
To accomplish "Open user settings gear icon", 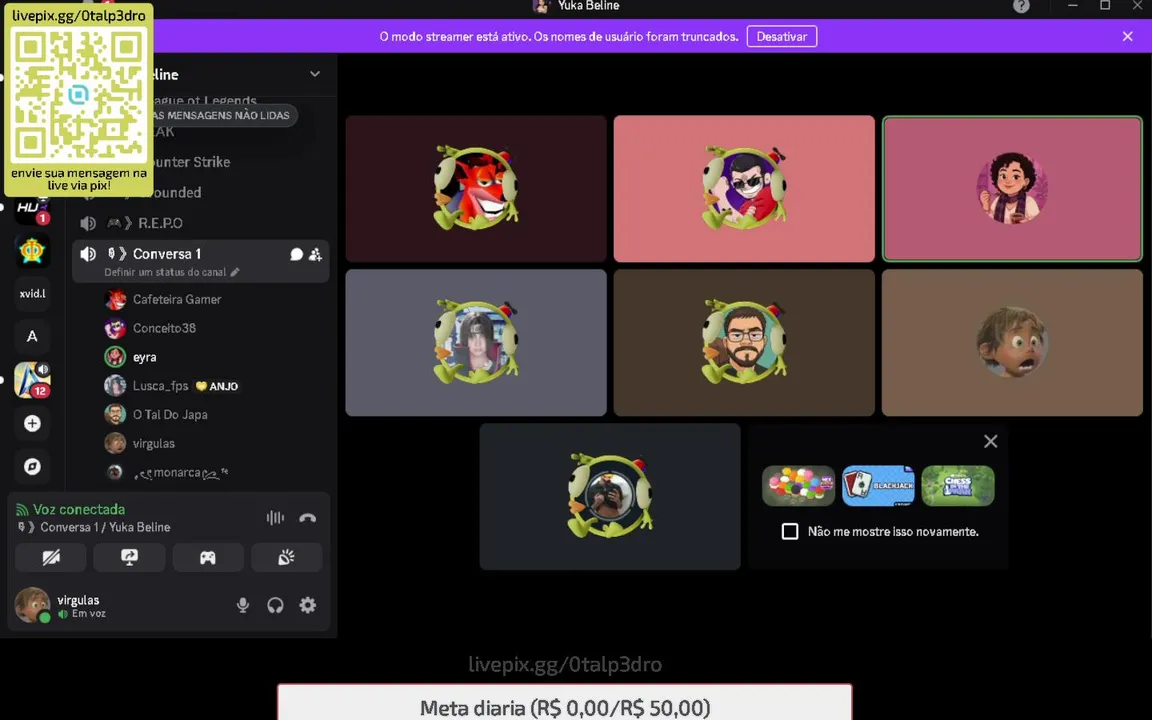I will pos(308,605).
